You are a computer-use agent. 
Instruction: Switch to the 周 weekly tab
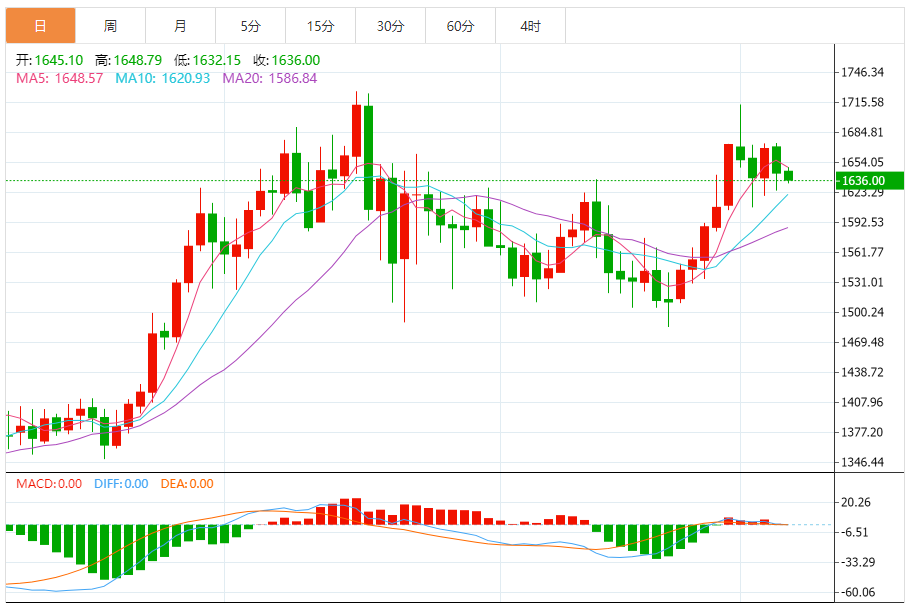[110, 26]
